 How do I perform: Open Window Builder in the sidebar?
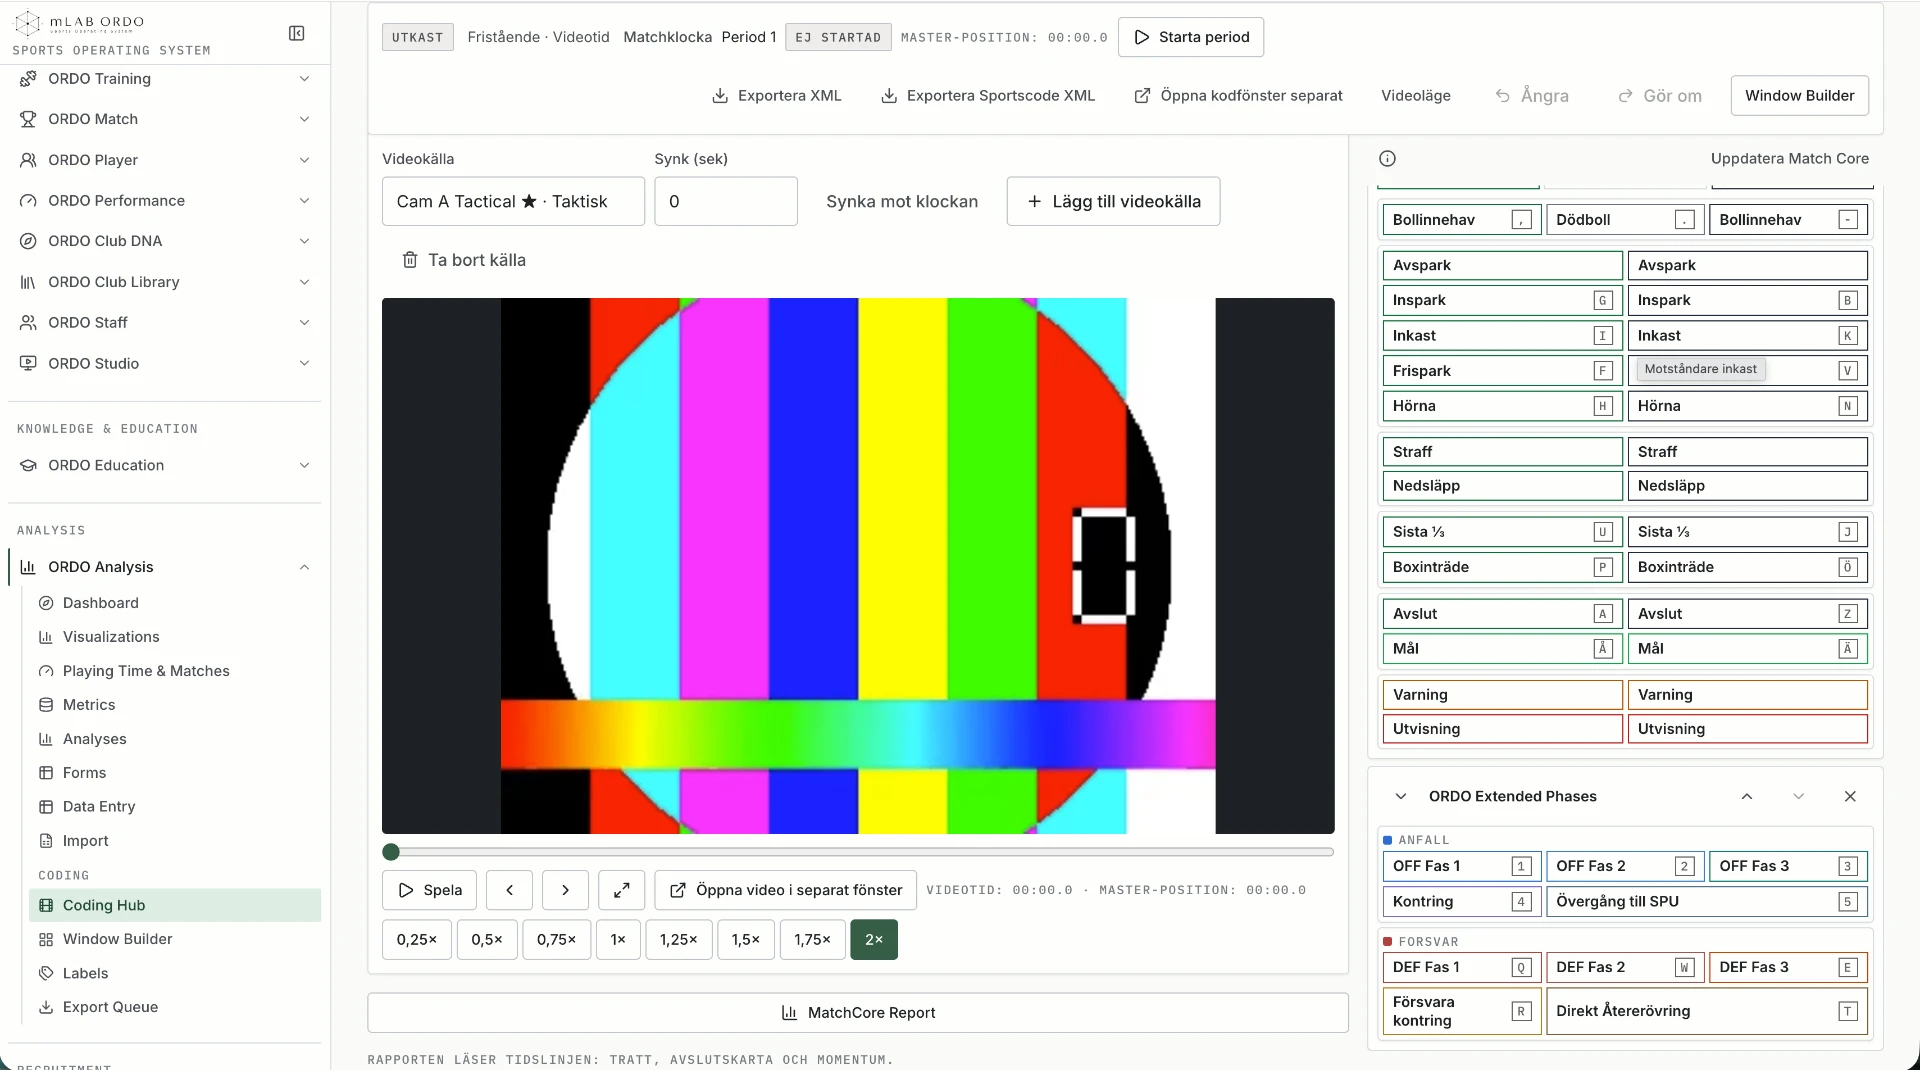click(175, 939)
